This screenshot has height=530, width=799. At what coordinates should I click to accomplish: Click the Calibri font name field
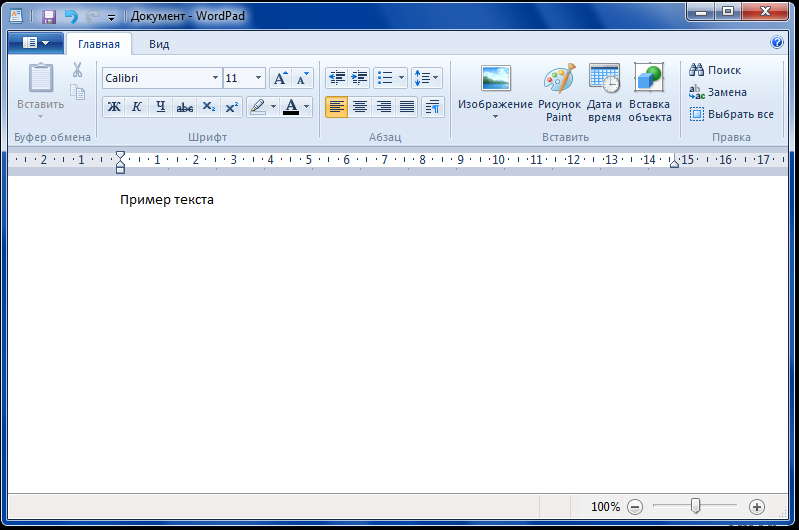[x=156, y=78]
